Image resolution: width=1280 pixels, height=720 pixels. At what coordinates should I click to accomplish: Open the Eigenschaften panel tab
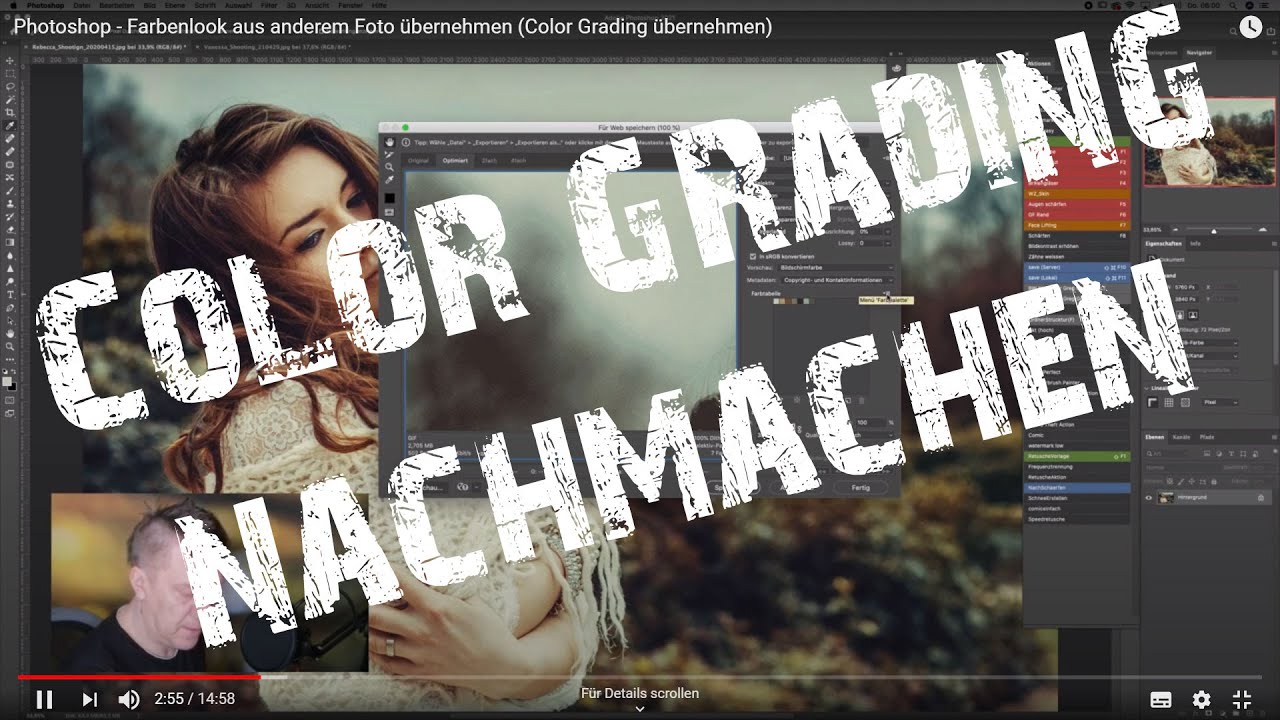[1164, 243]
